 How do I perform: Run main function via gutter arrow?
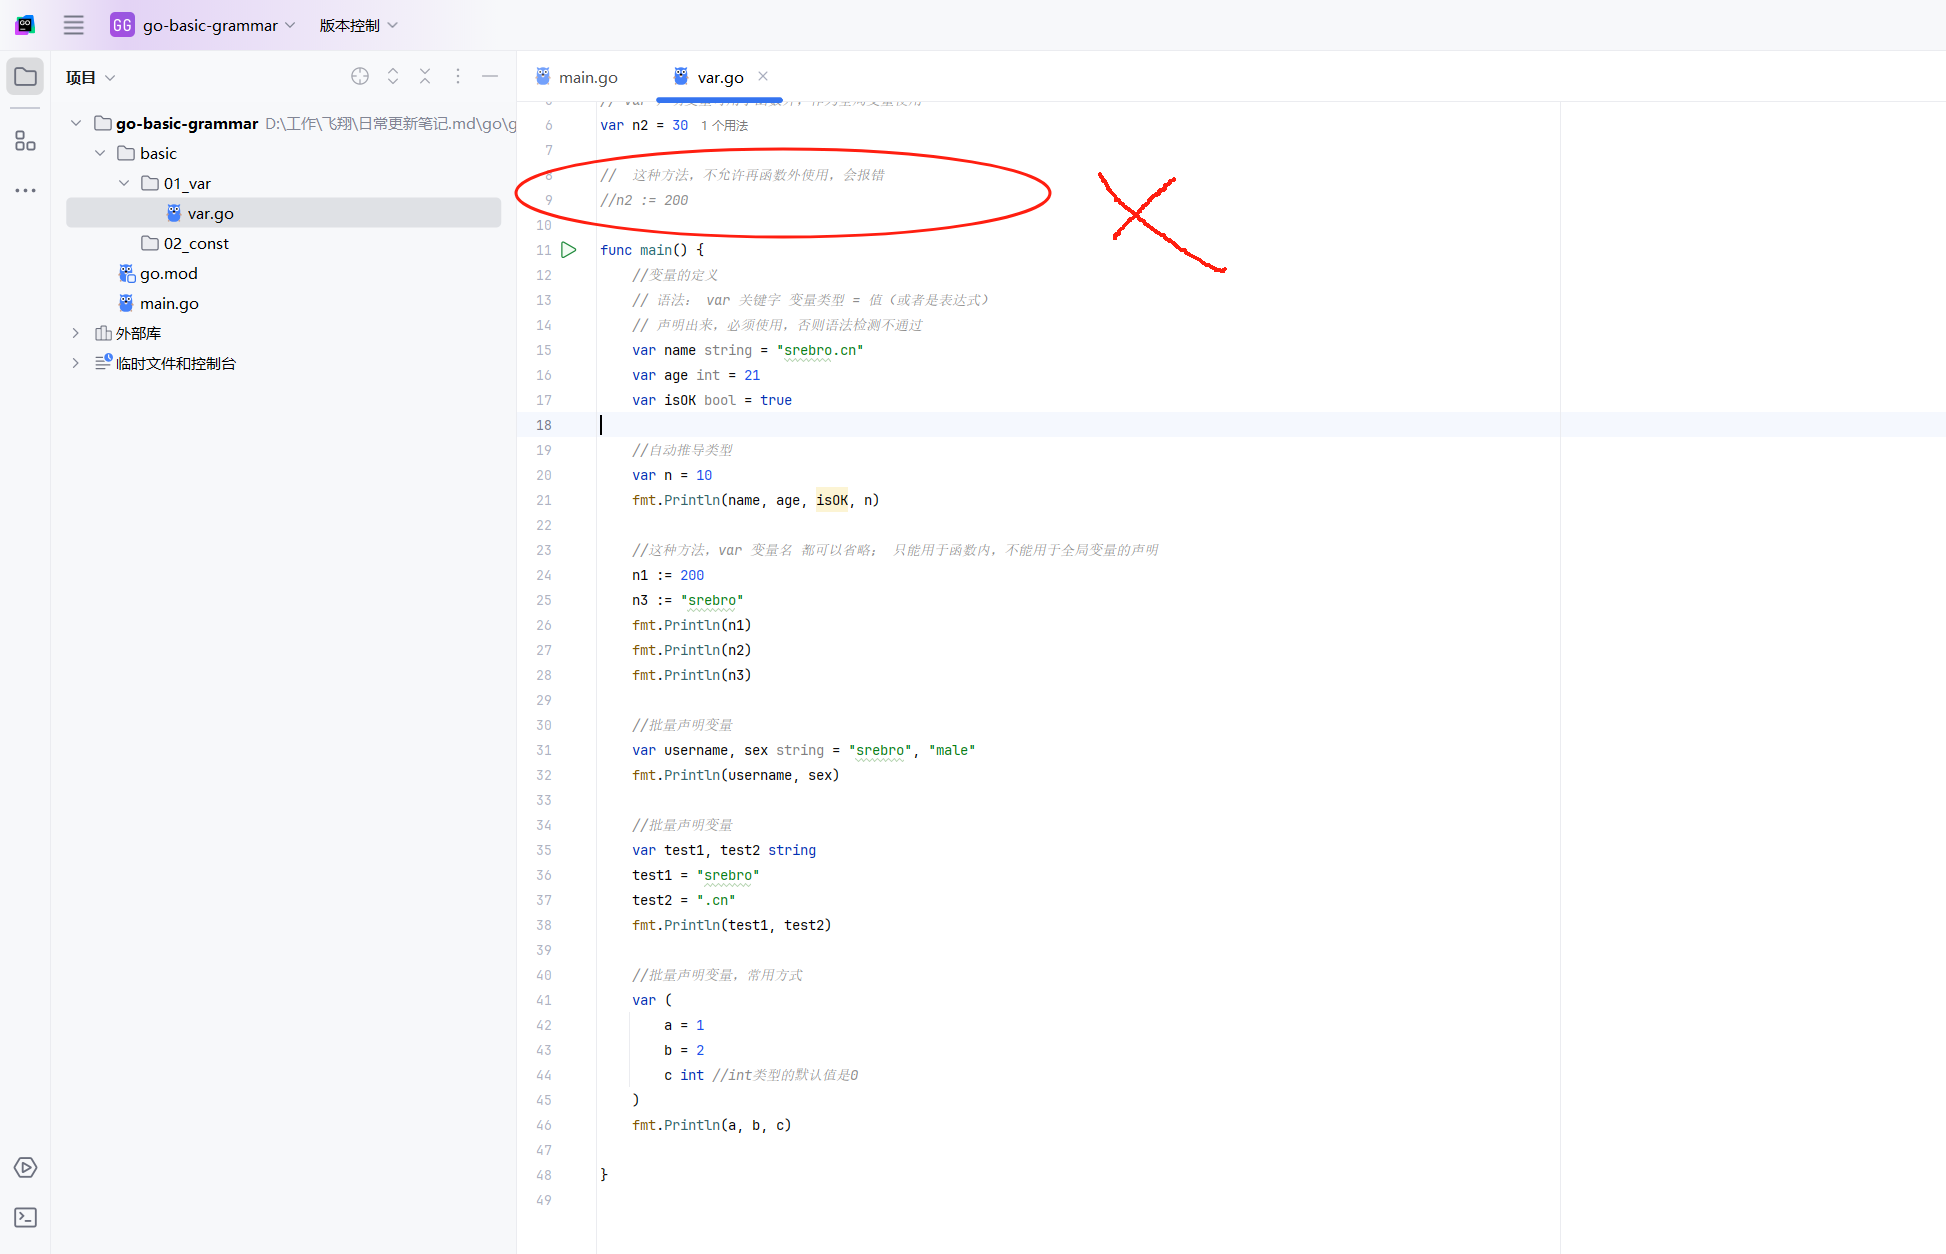pyautogui.click(x=569, y=250)
